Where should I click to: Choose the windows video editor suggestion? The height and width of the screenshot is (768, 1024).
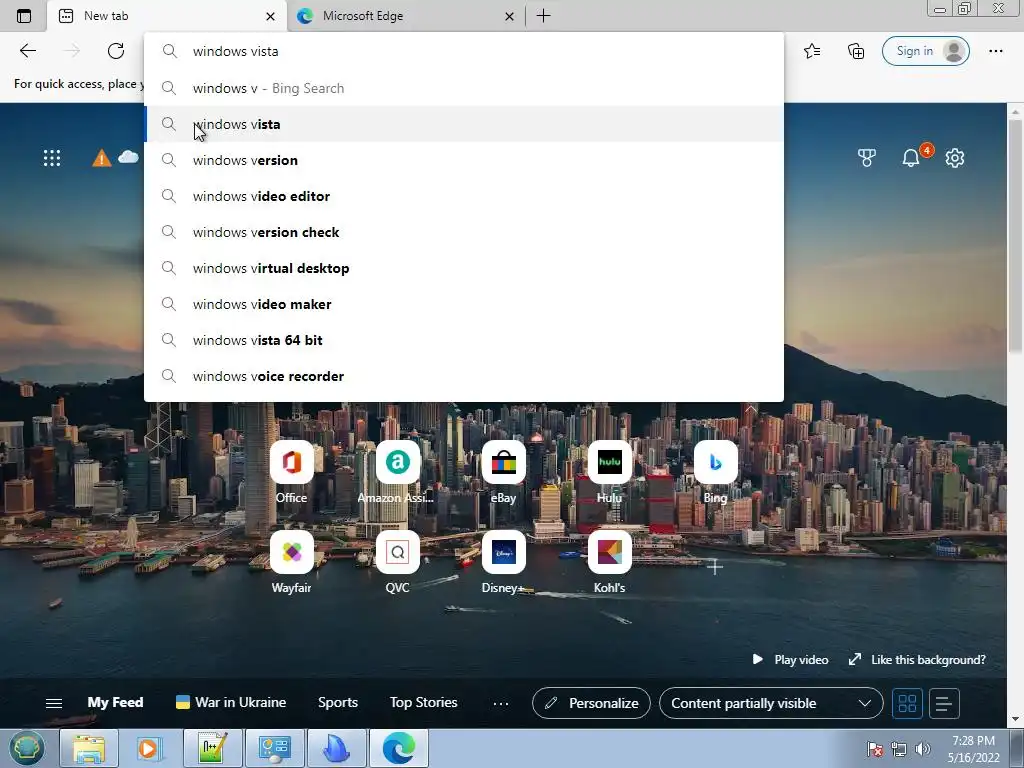(x=464, y=196)
